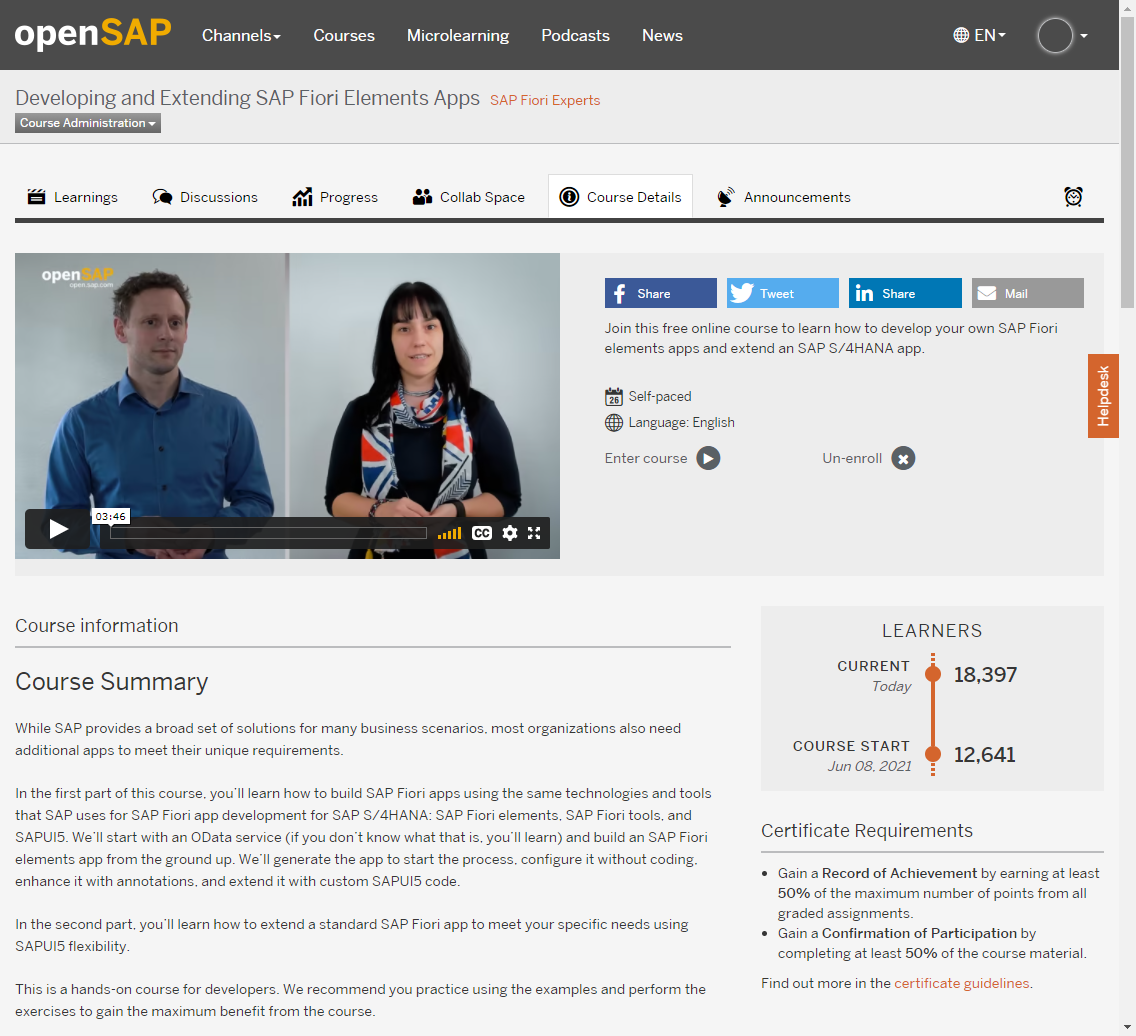Click the Enter course play icon
This screenshot has width=1136, height=1036.
(708, 459)
